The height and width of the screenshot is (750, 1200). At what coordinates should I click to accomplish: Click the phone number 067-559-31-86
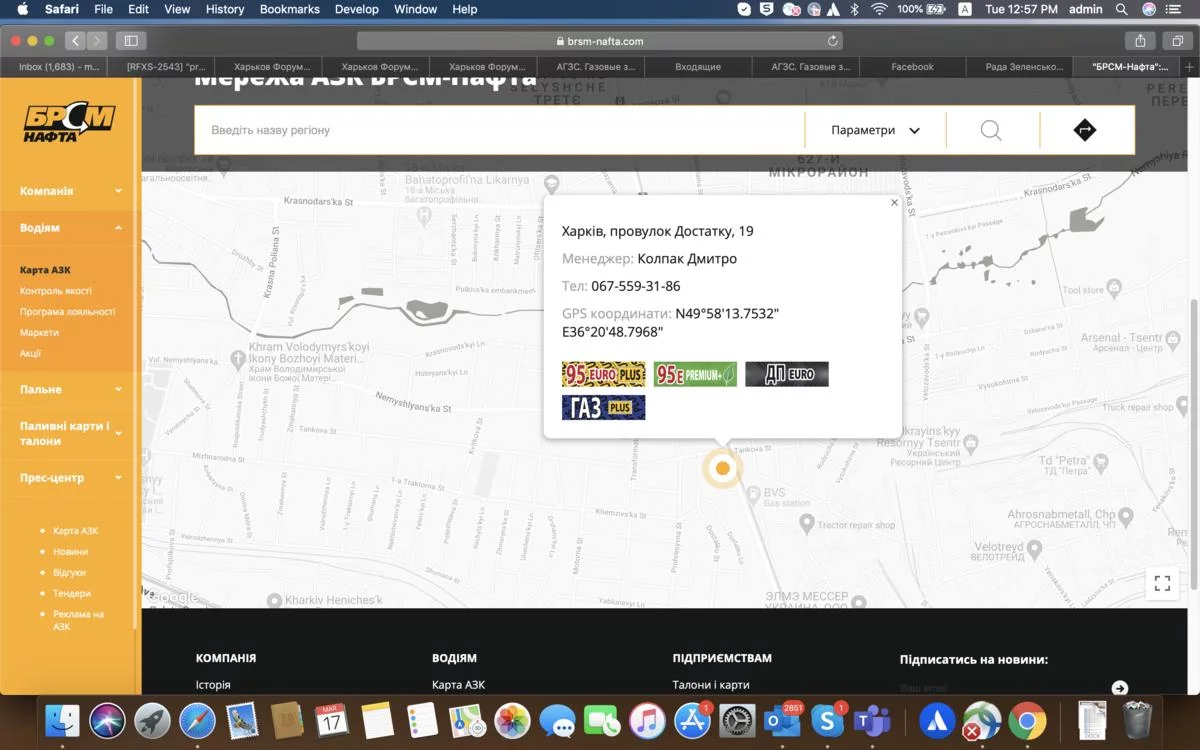pos(636,286)
